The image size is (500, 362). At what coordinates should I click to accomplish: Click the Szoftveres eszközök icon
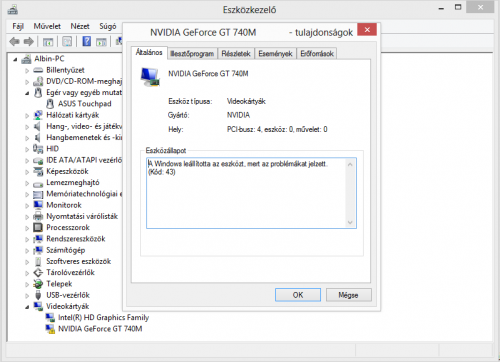pyautogui.click(x=38, y=261)
